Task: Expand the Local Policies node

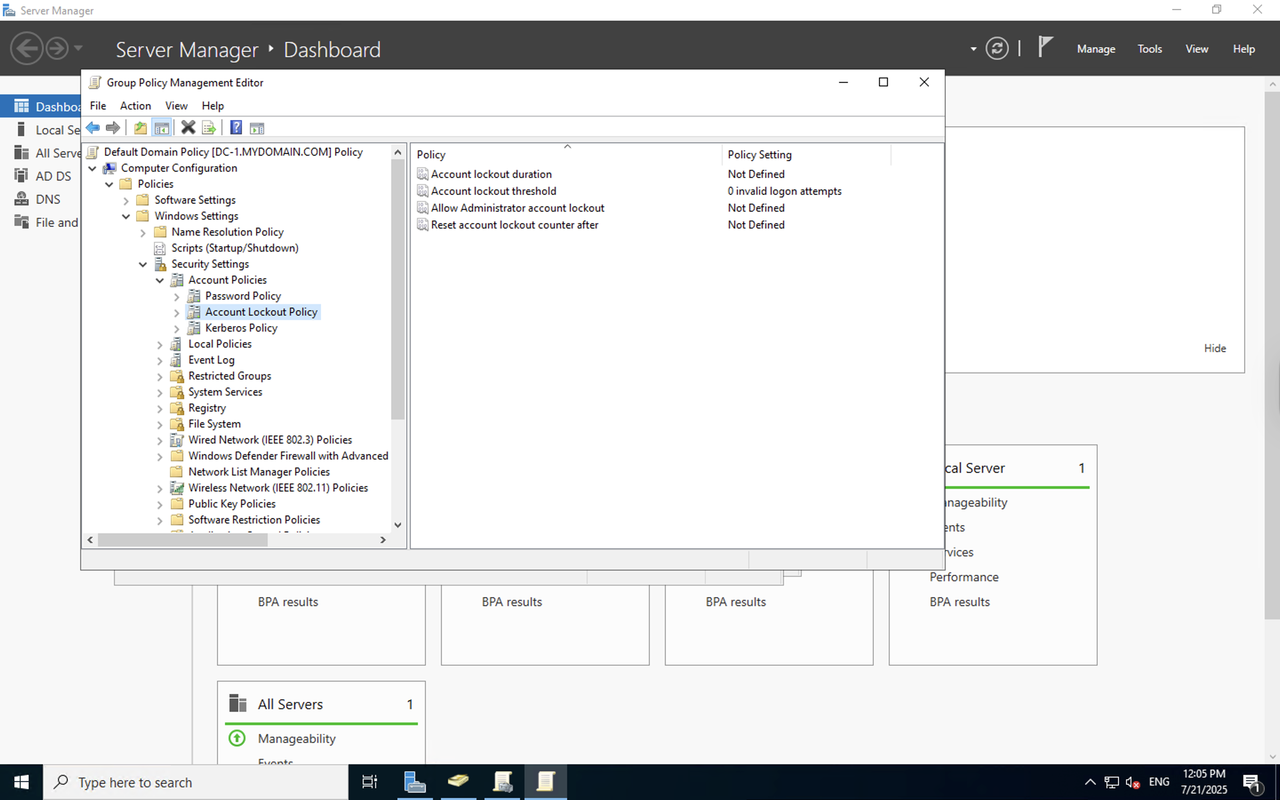Action: point(160,344)
